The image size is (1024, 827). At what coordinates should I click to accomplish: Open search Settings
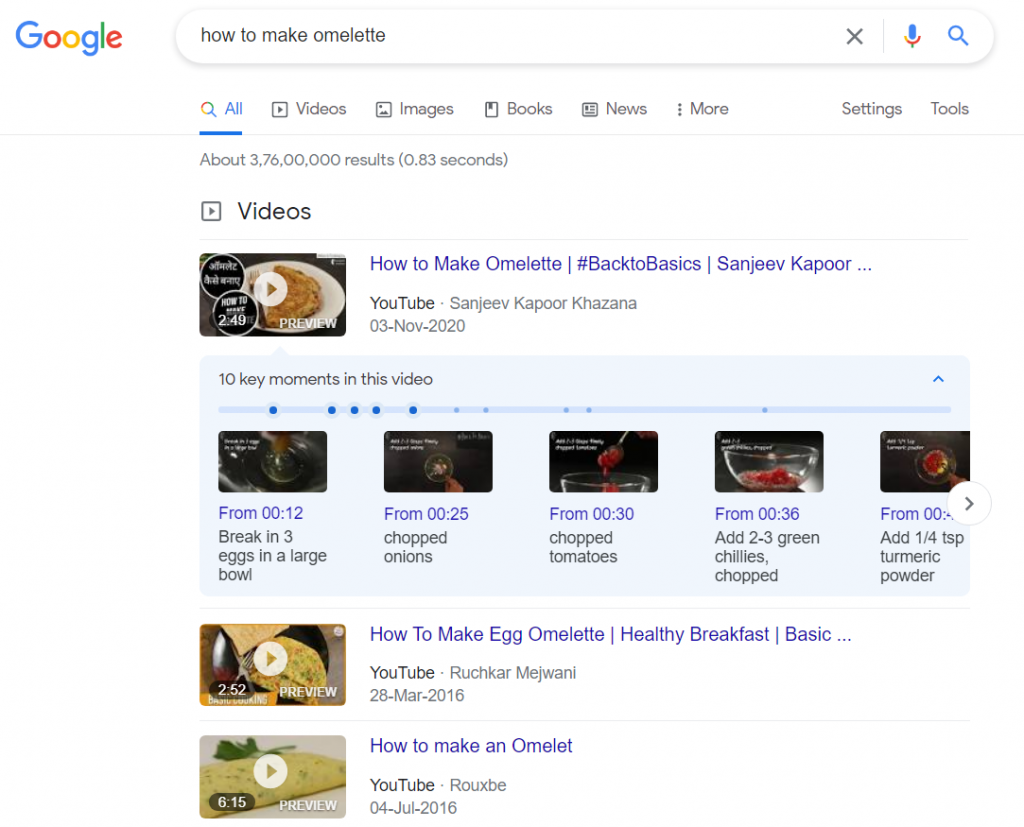coord(871,109)
